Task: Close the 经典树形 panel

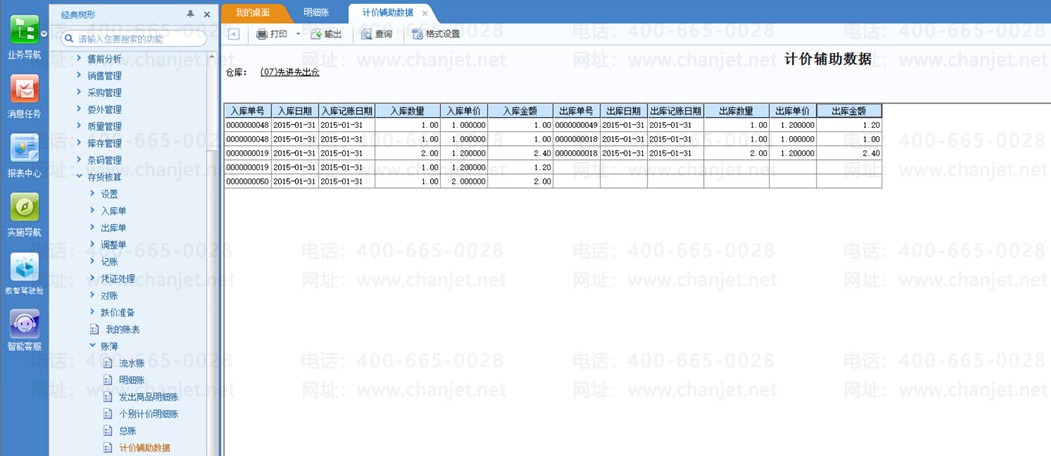Action: [x=207, y=13]
